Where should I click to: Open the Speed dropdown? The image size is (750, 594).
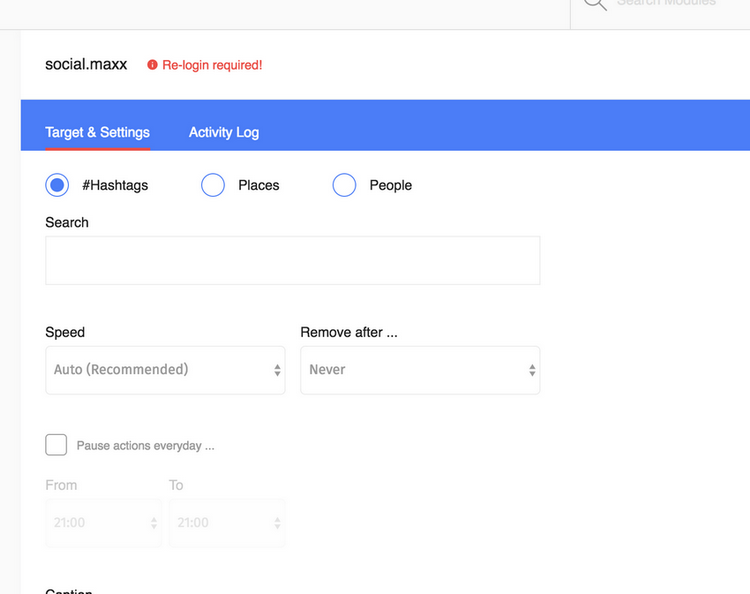(x=165, y=370)
